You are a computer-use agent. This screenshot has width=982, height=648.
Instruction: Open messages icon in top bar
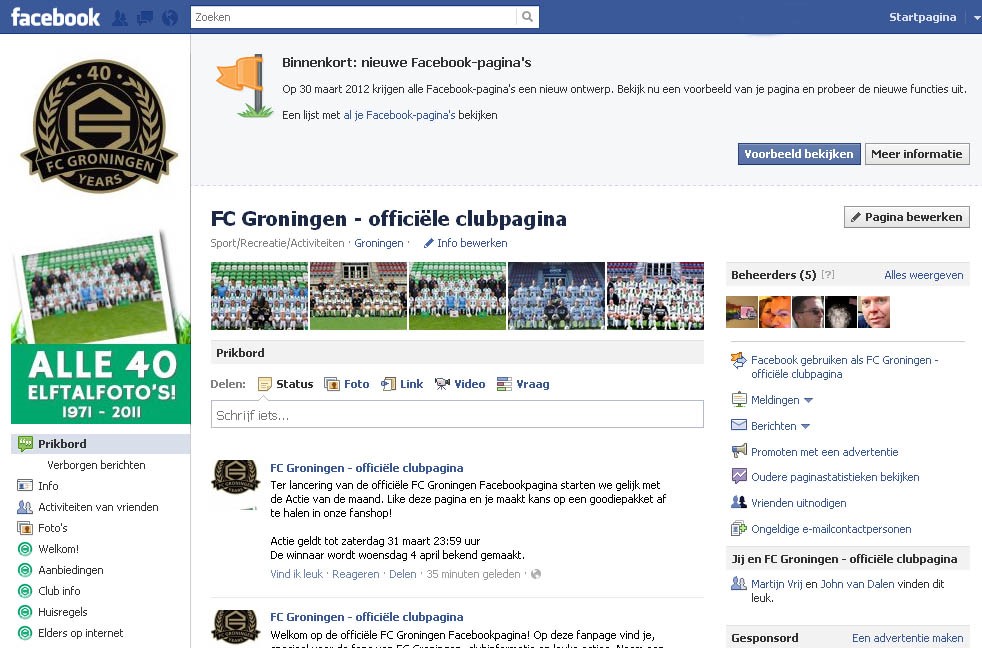pos(145,18)
